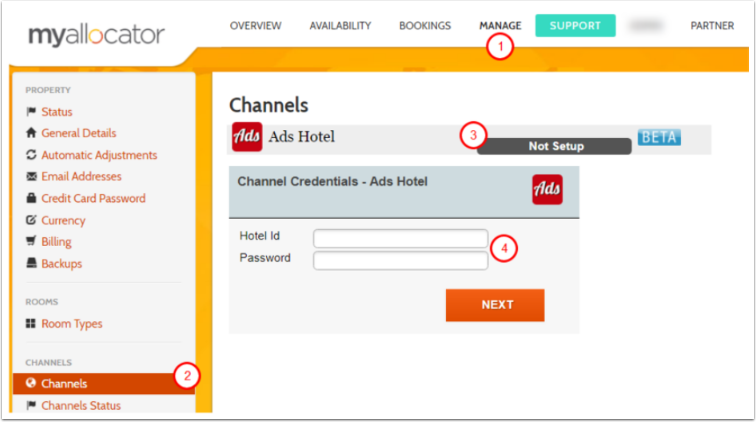The image size is (756, 422).
Task: Click the blurred account menu item
Action: point(646,26)
